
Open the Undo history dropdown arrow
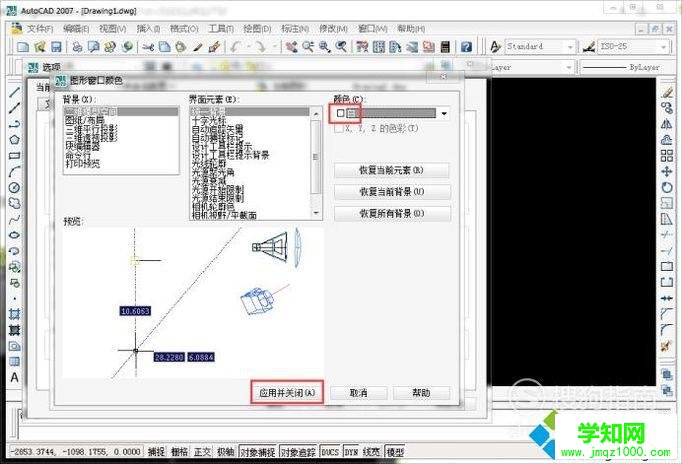(x=249, y=47)
